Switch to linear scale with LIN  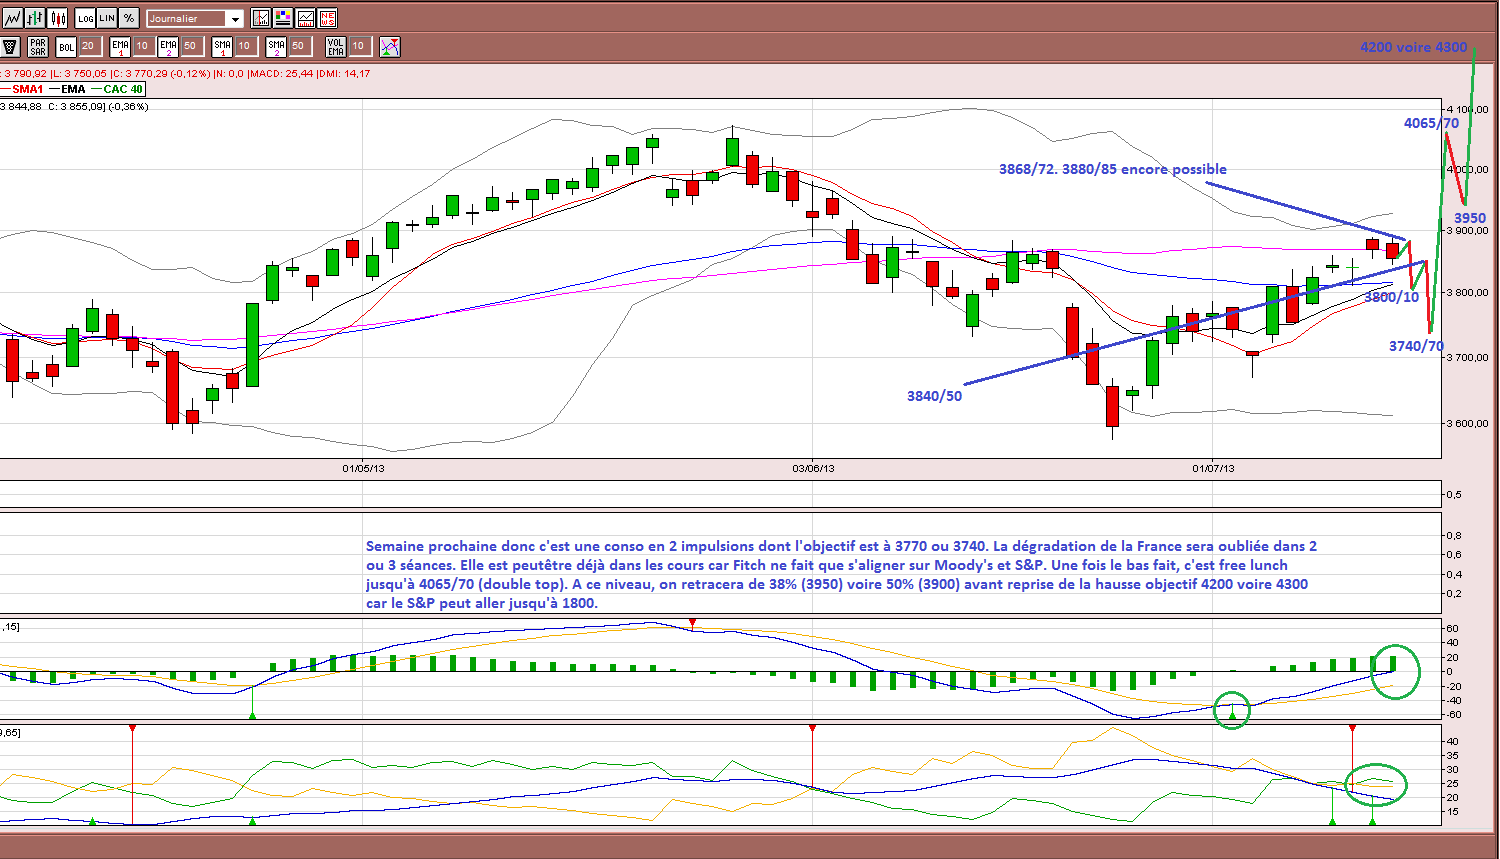pos(107,18)
